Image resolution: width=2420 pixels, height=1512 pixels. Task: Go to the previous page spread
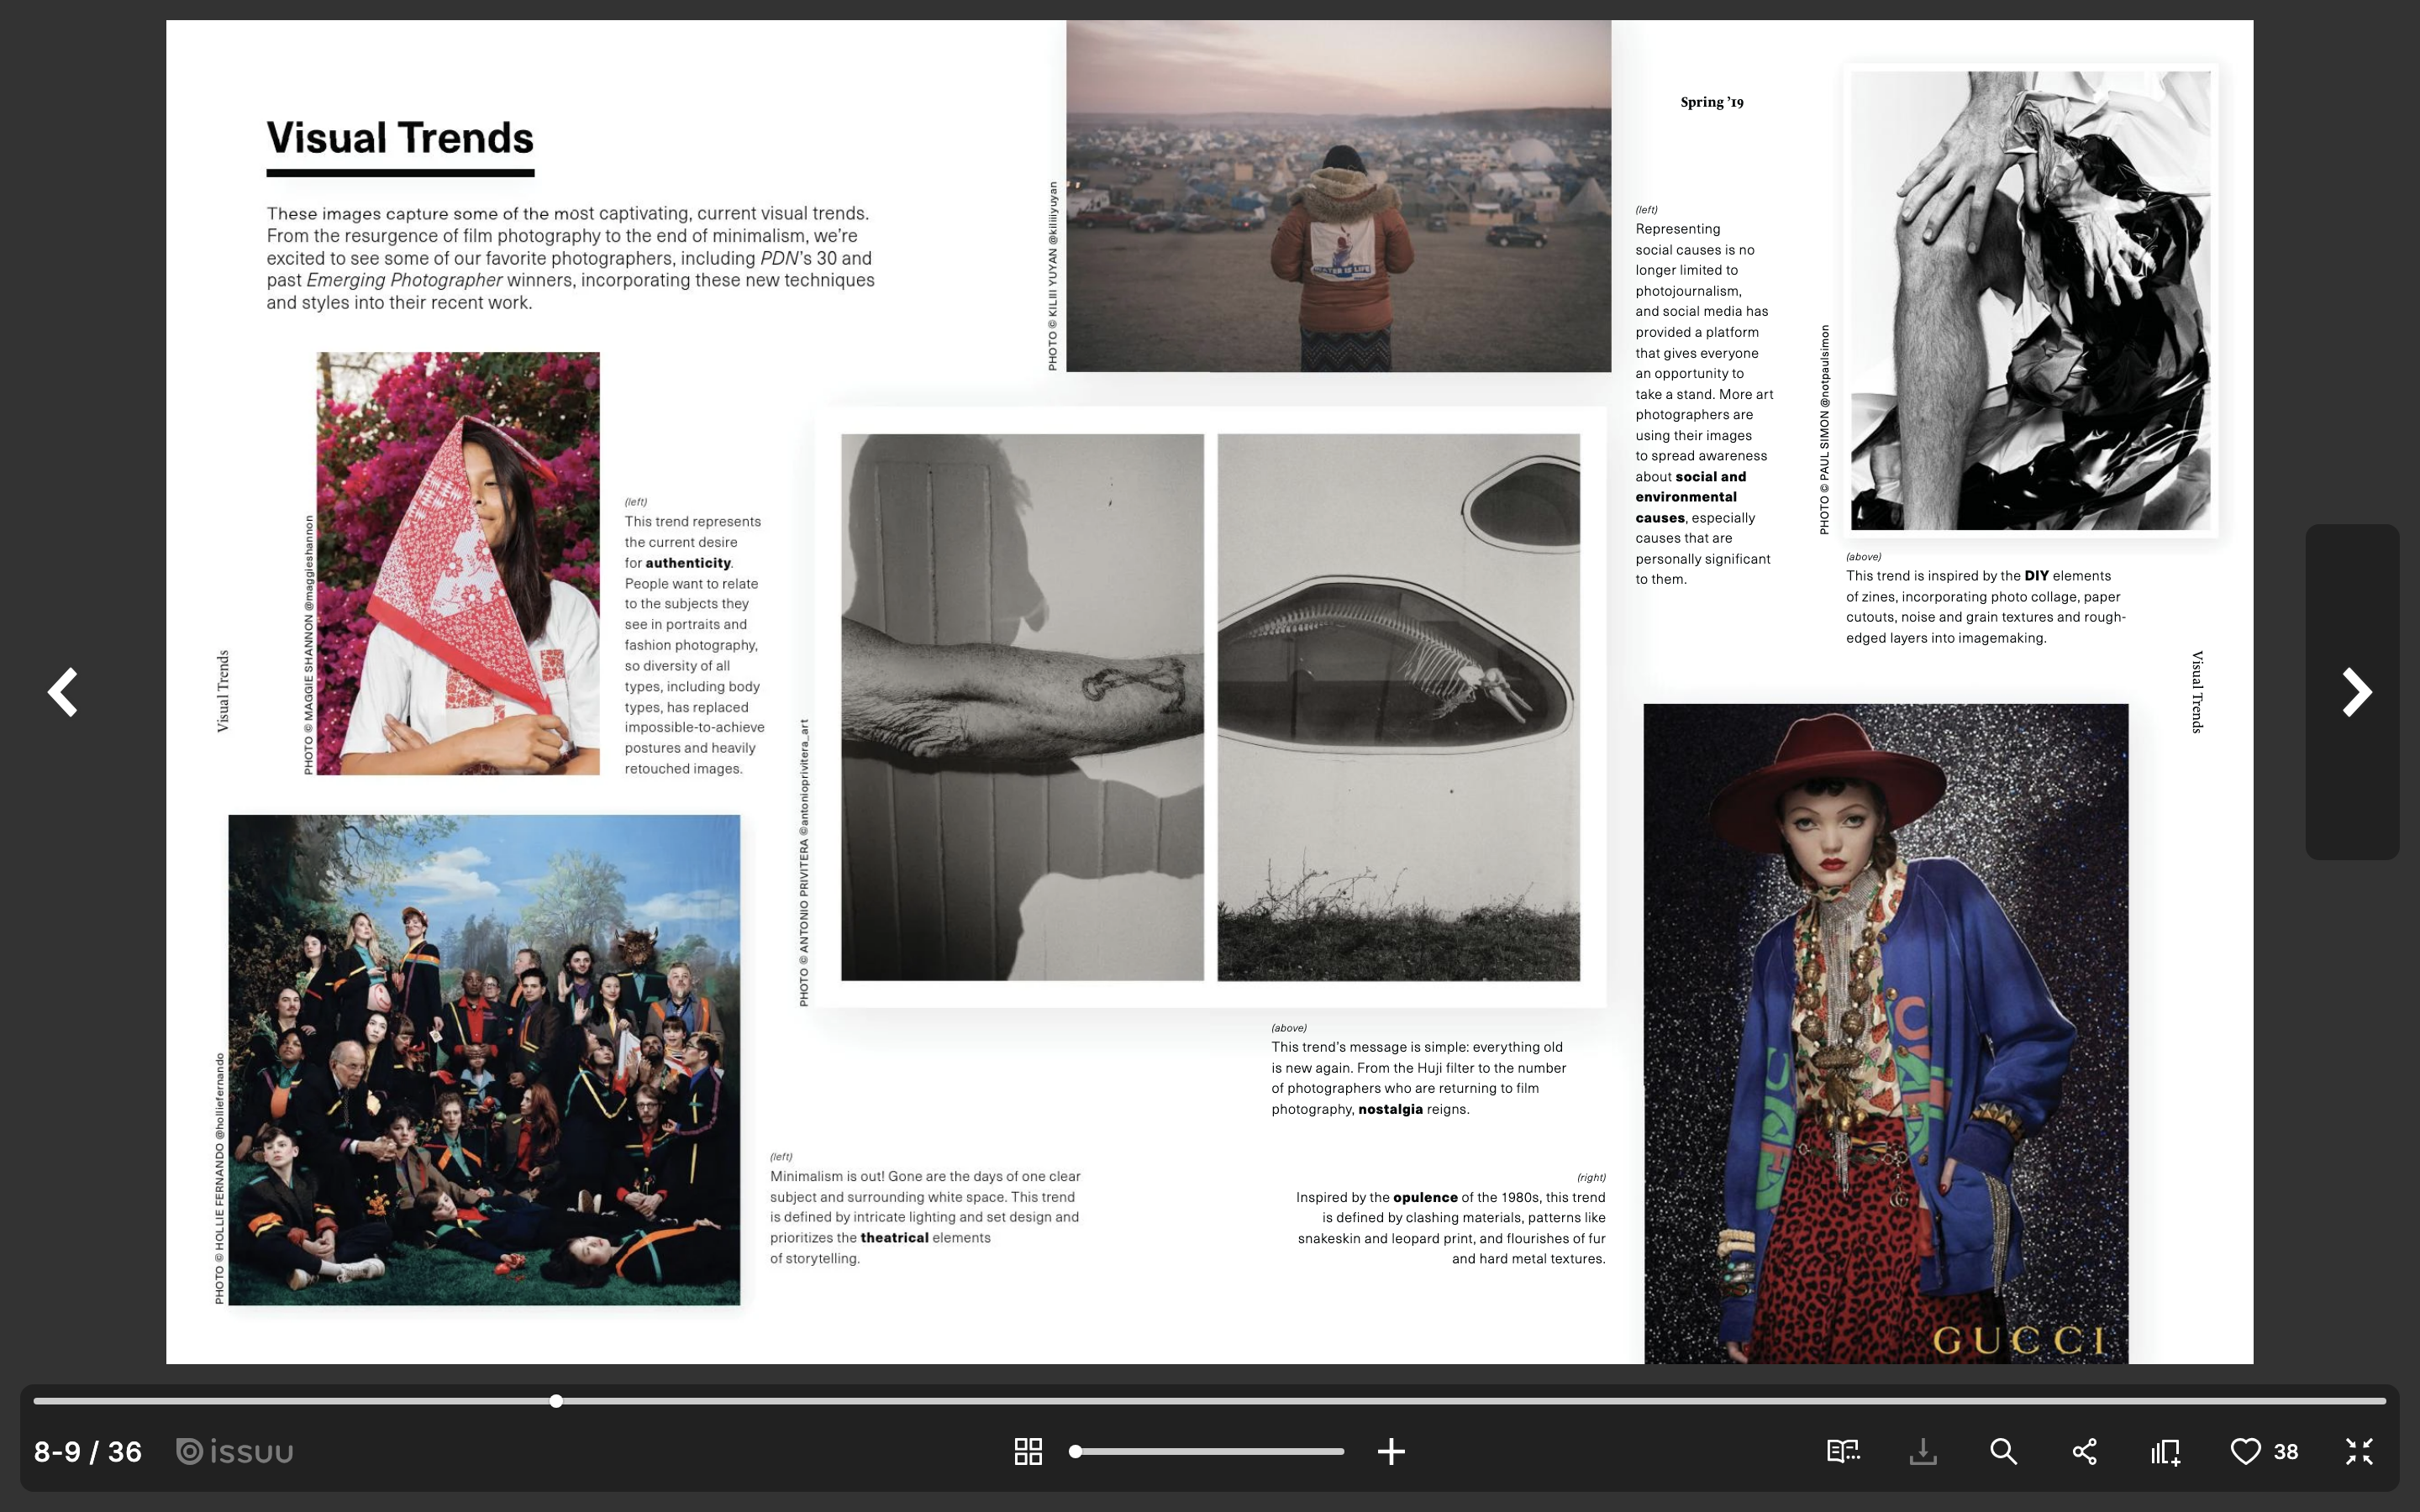[63, 692]
